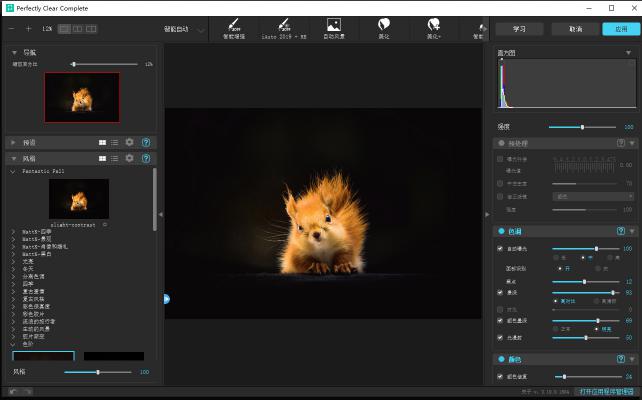The height and width of the screenshot is (400, 642).
Task: Select the 美化+ face preset icon
Action: pos(433,26)
